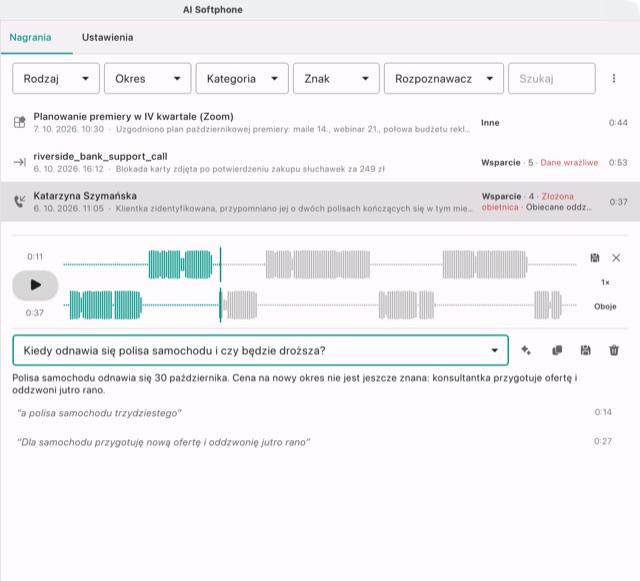The height and width of the screenshot is (581, 640).
Task: Close the audio player
Action: click(616, 258)
